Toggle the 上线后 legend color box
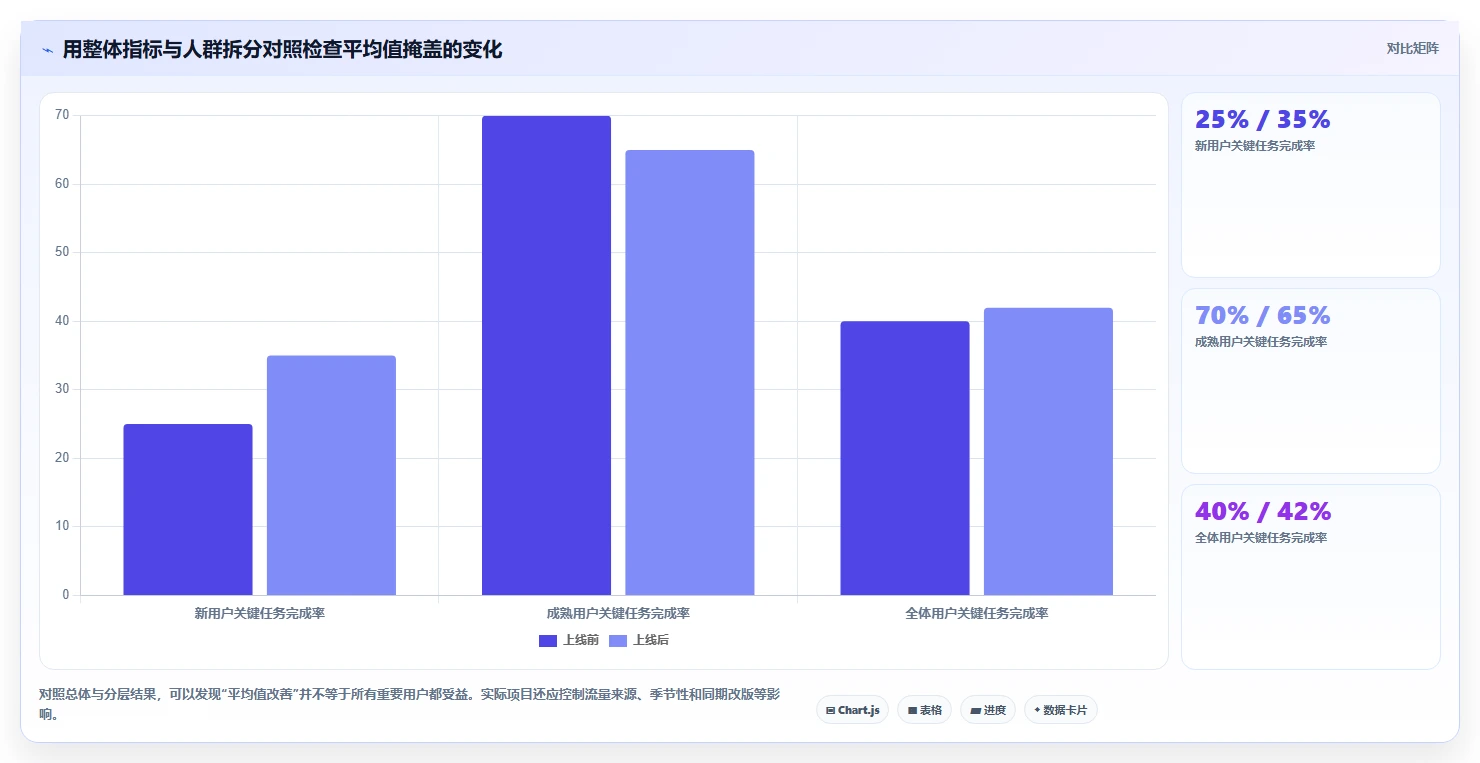 click(x=618, y=640)
